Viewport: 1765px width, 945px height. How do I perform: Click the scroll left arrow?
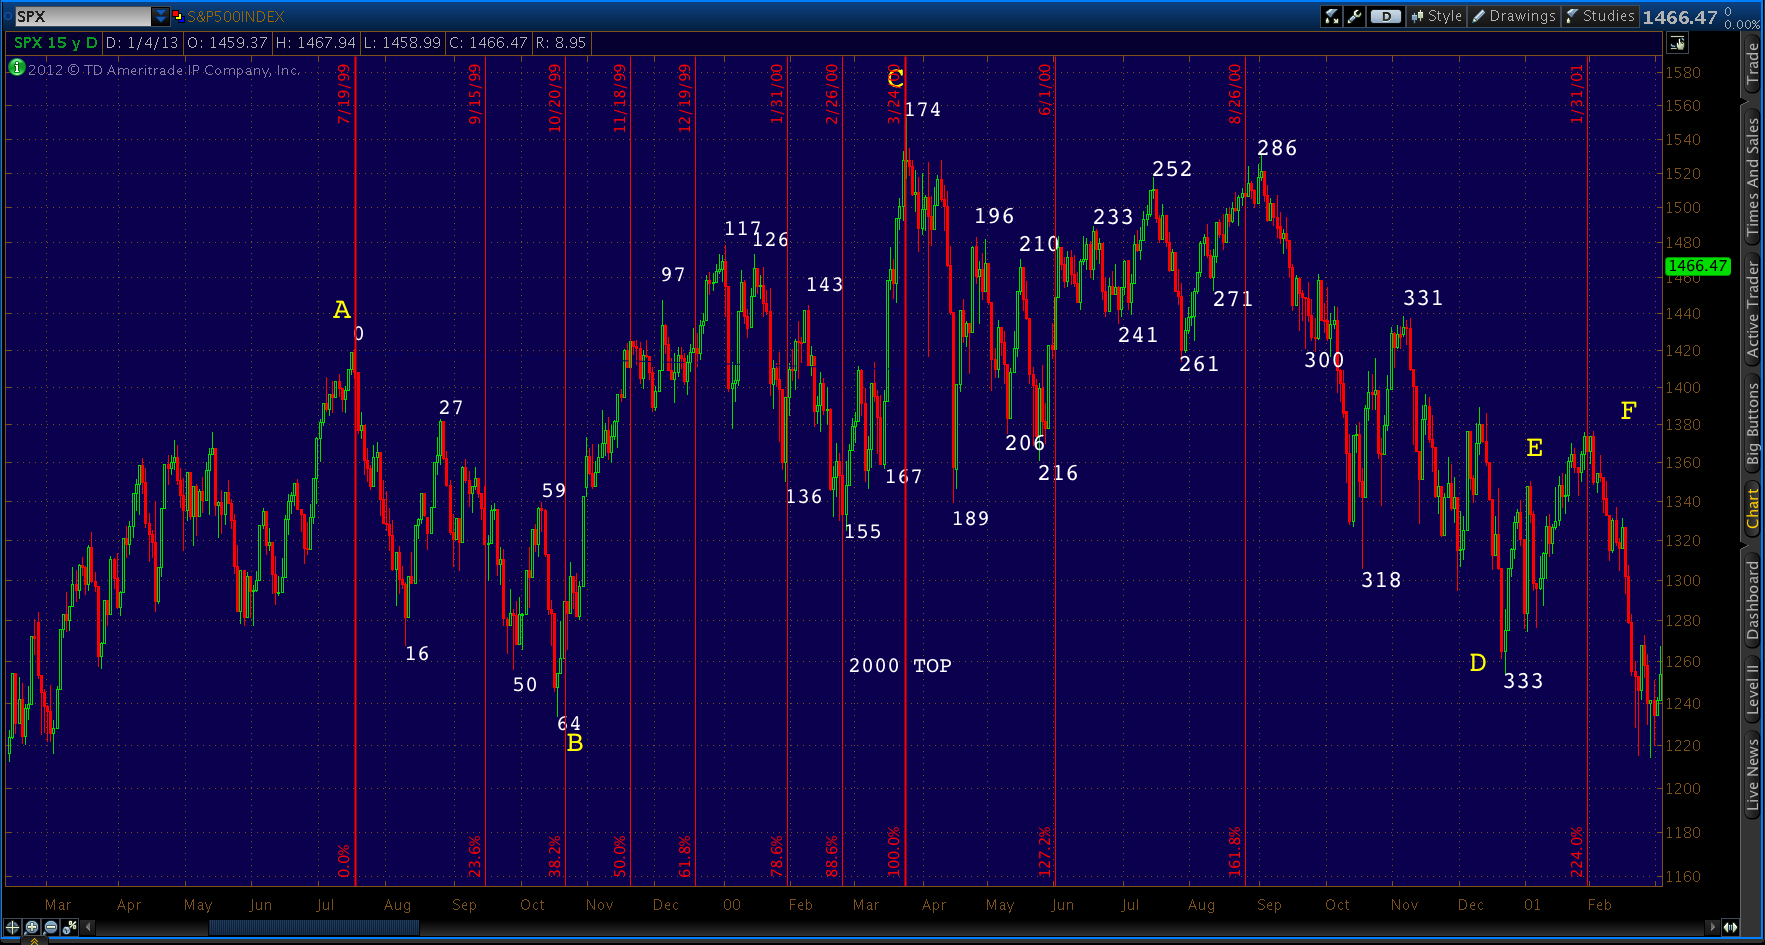tap(88, 927)
